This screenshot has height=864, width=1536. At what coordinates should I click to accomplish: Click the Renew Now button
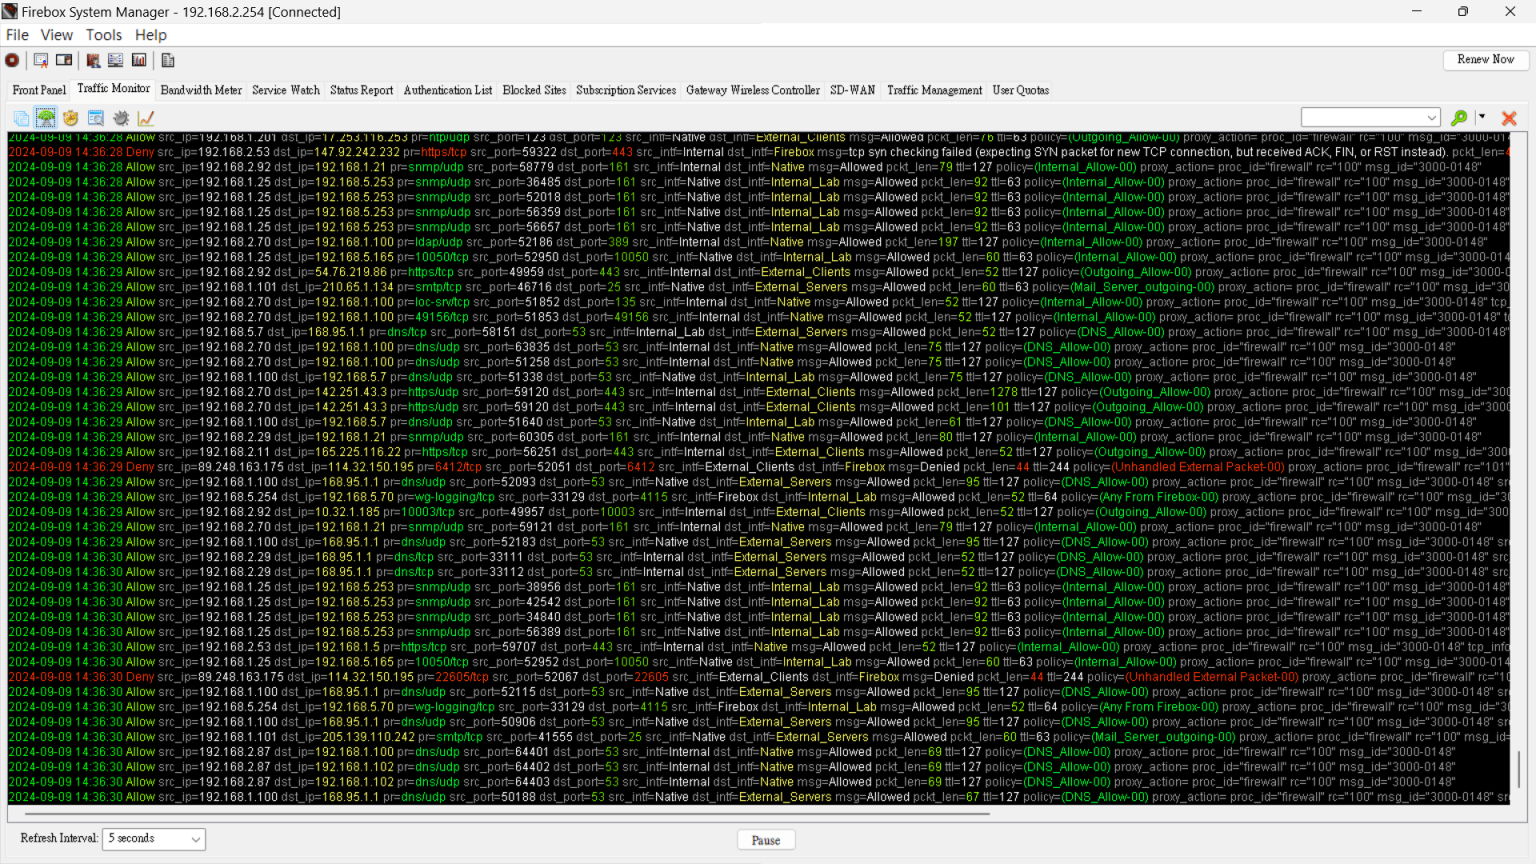click(x=1485, y=60)
